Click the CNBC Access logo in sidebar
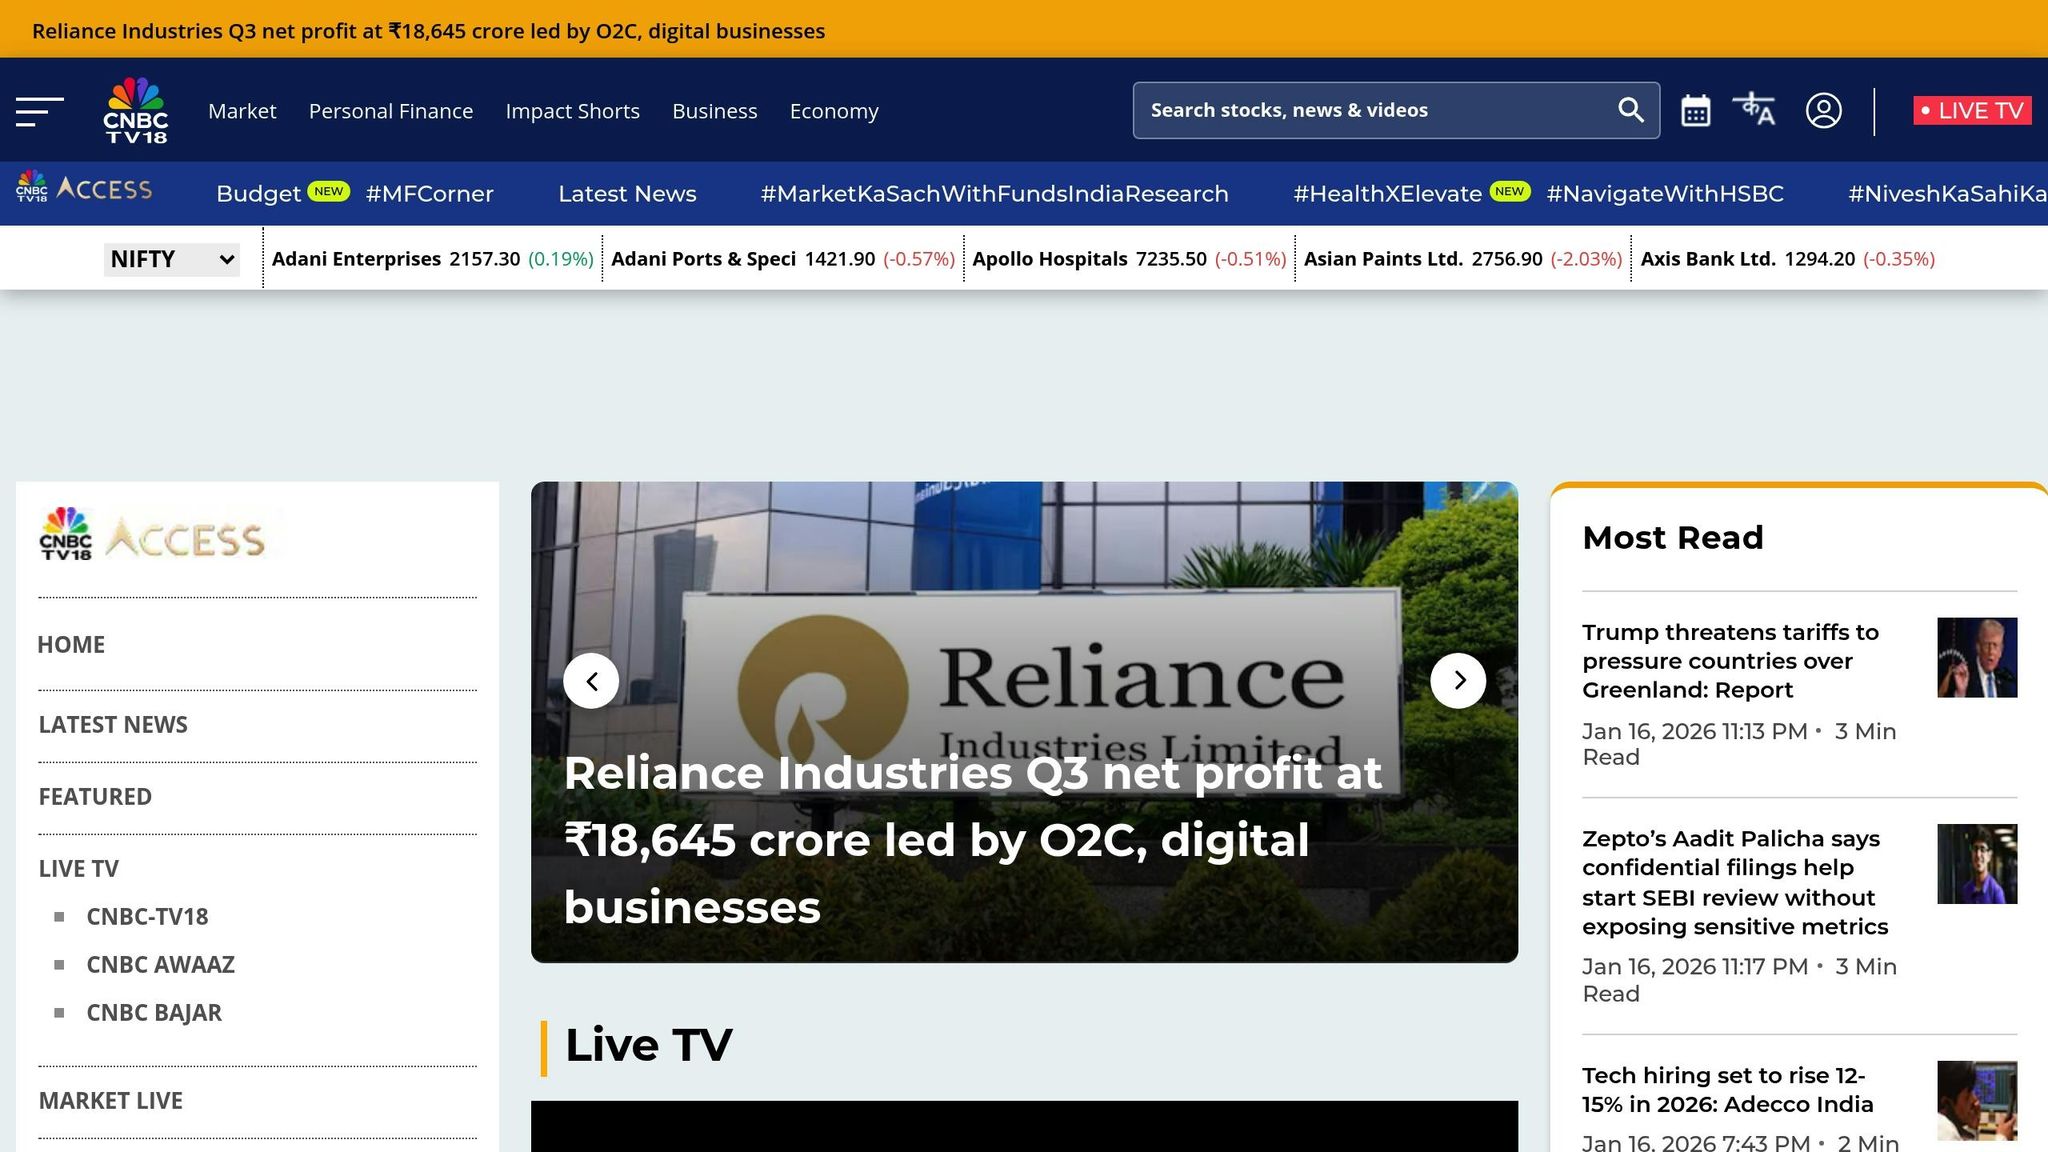The width and height of the screenshot is (2048, 1152). pyautogui.click(x=152, y=534)
